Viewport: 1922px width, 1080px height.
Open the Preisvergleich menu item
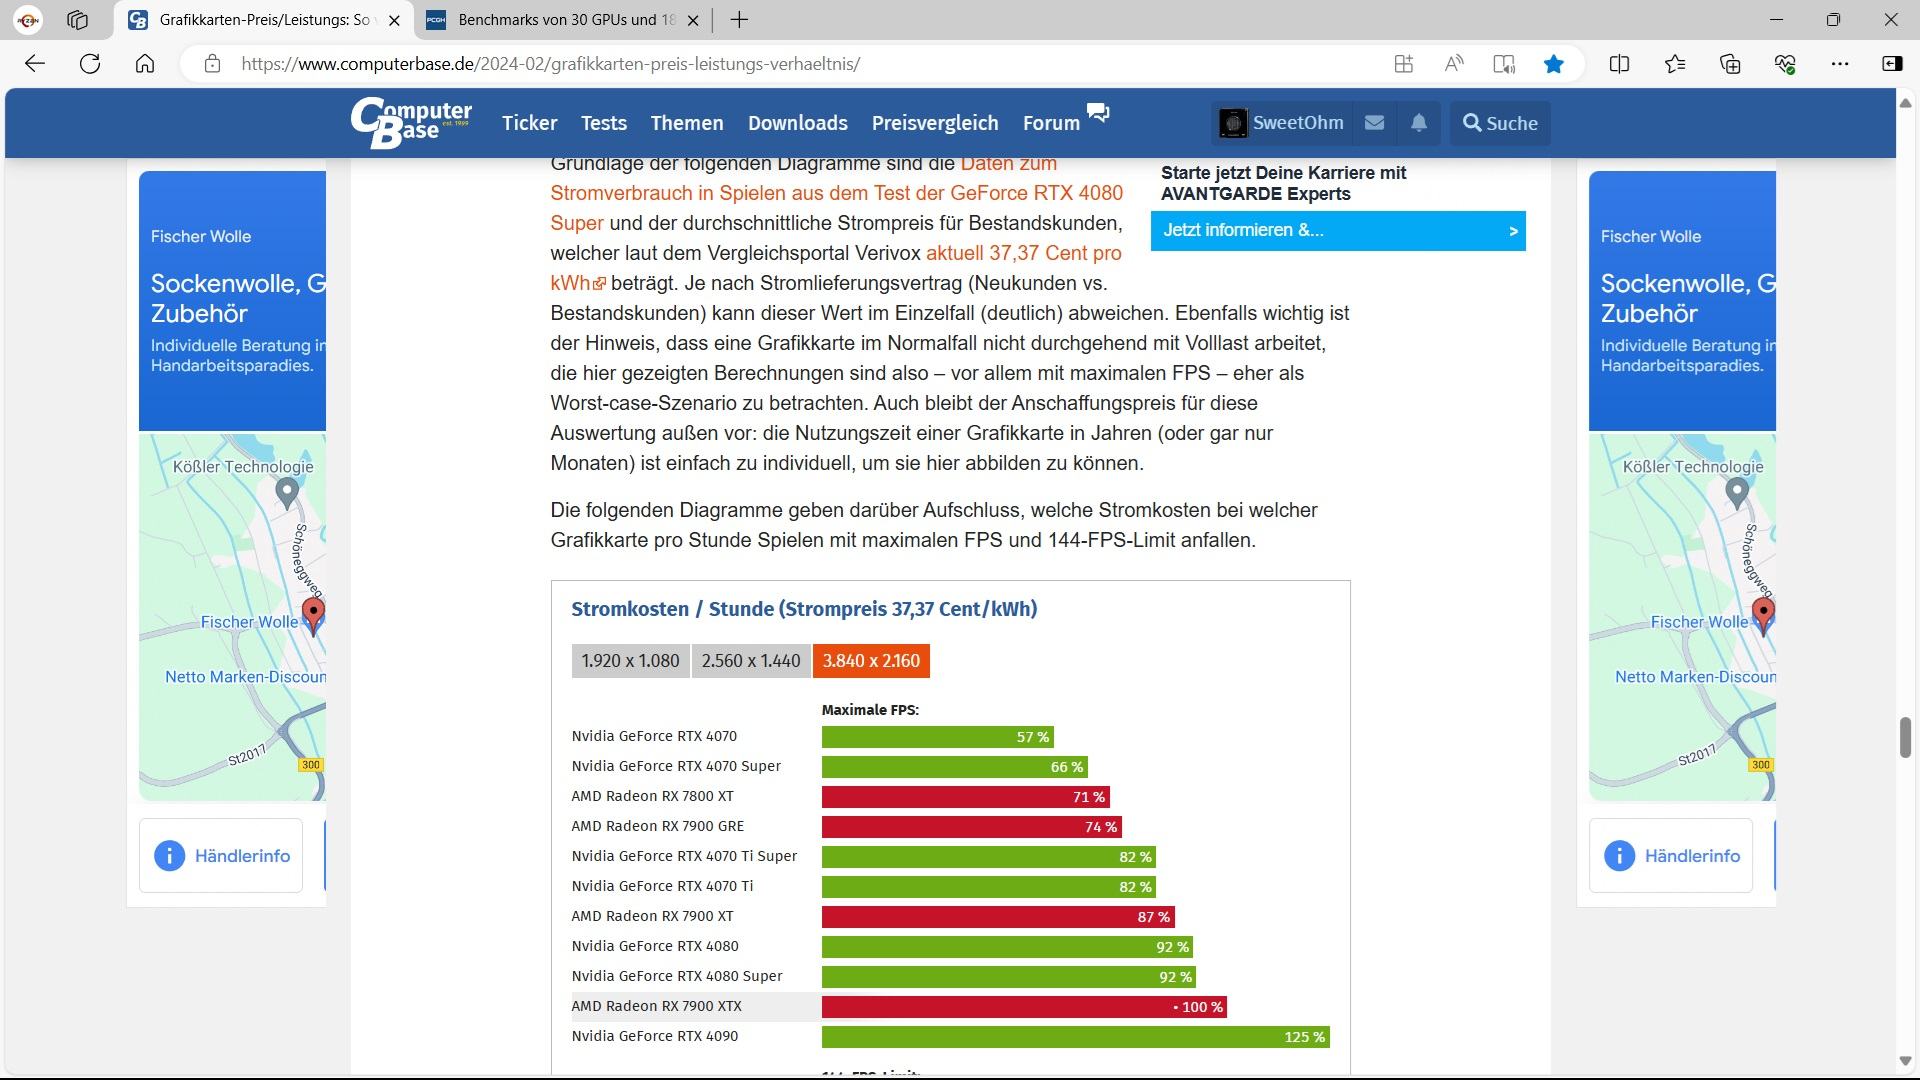[934, 123]
